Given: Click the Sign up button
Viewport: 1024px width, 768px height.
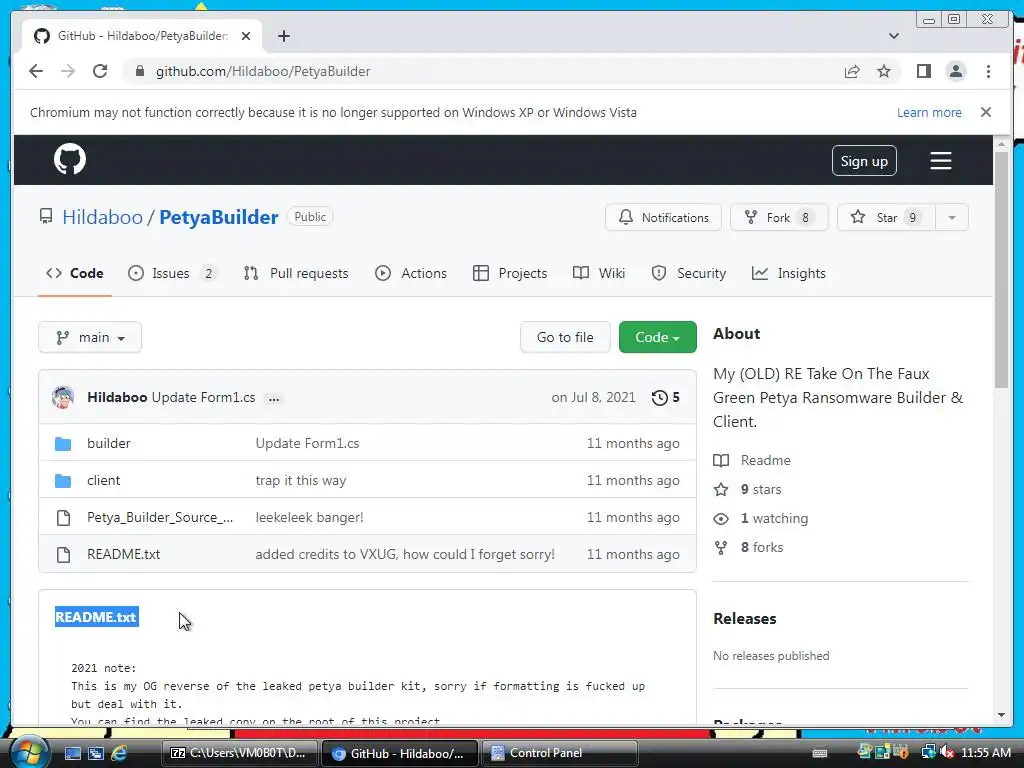Looking at the screenshot, I should (x=864, y=161).
